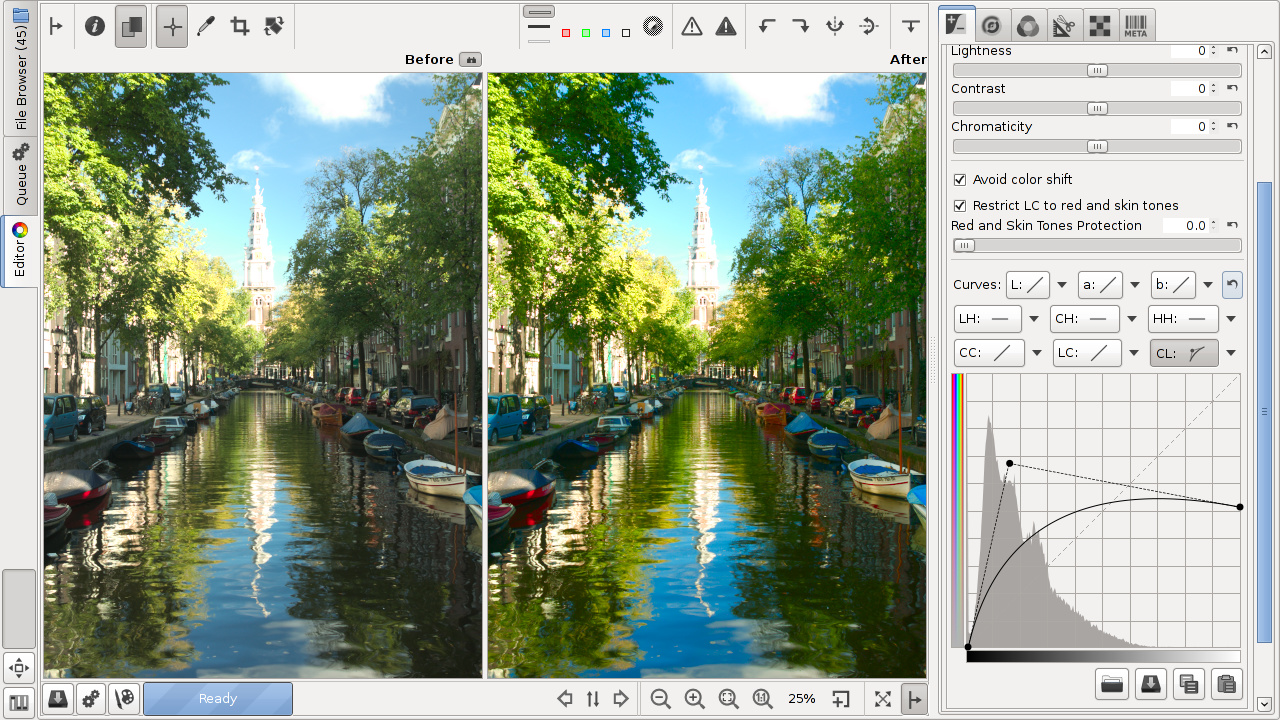The image size is (1280, 720).
Task: Click the zoom in magnifier
Action: 694,699
